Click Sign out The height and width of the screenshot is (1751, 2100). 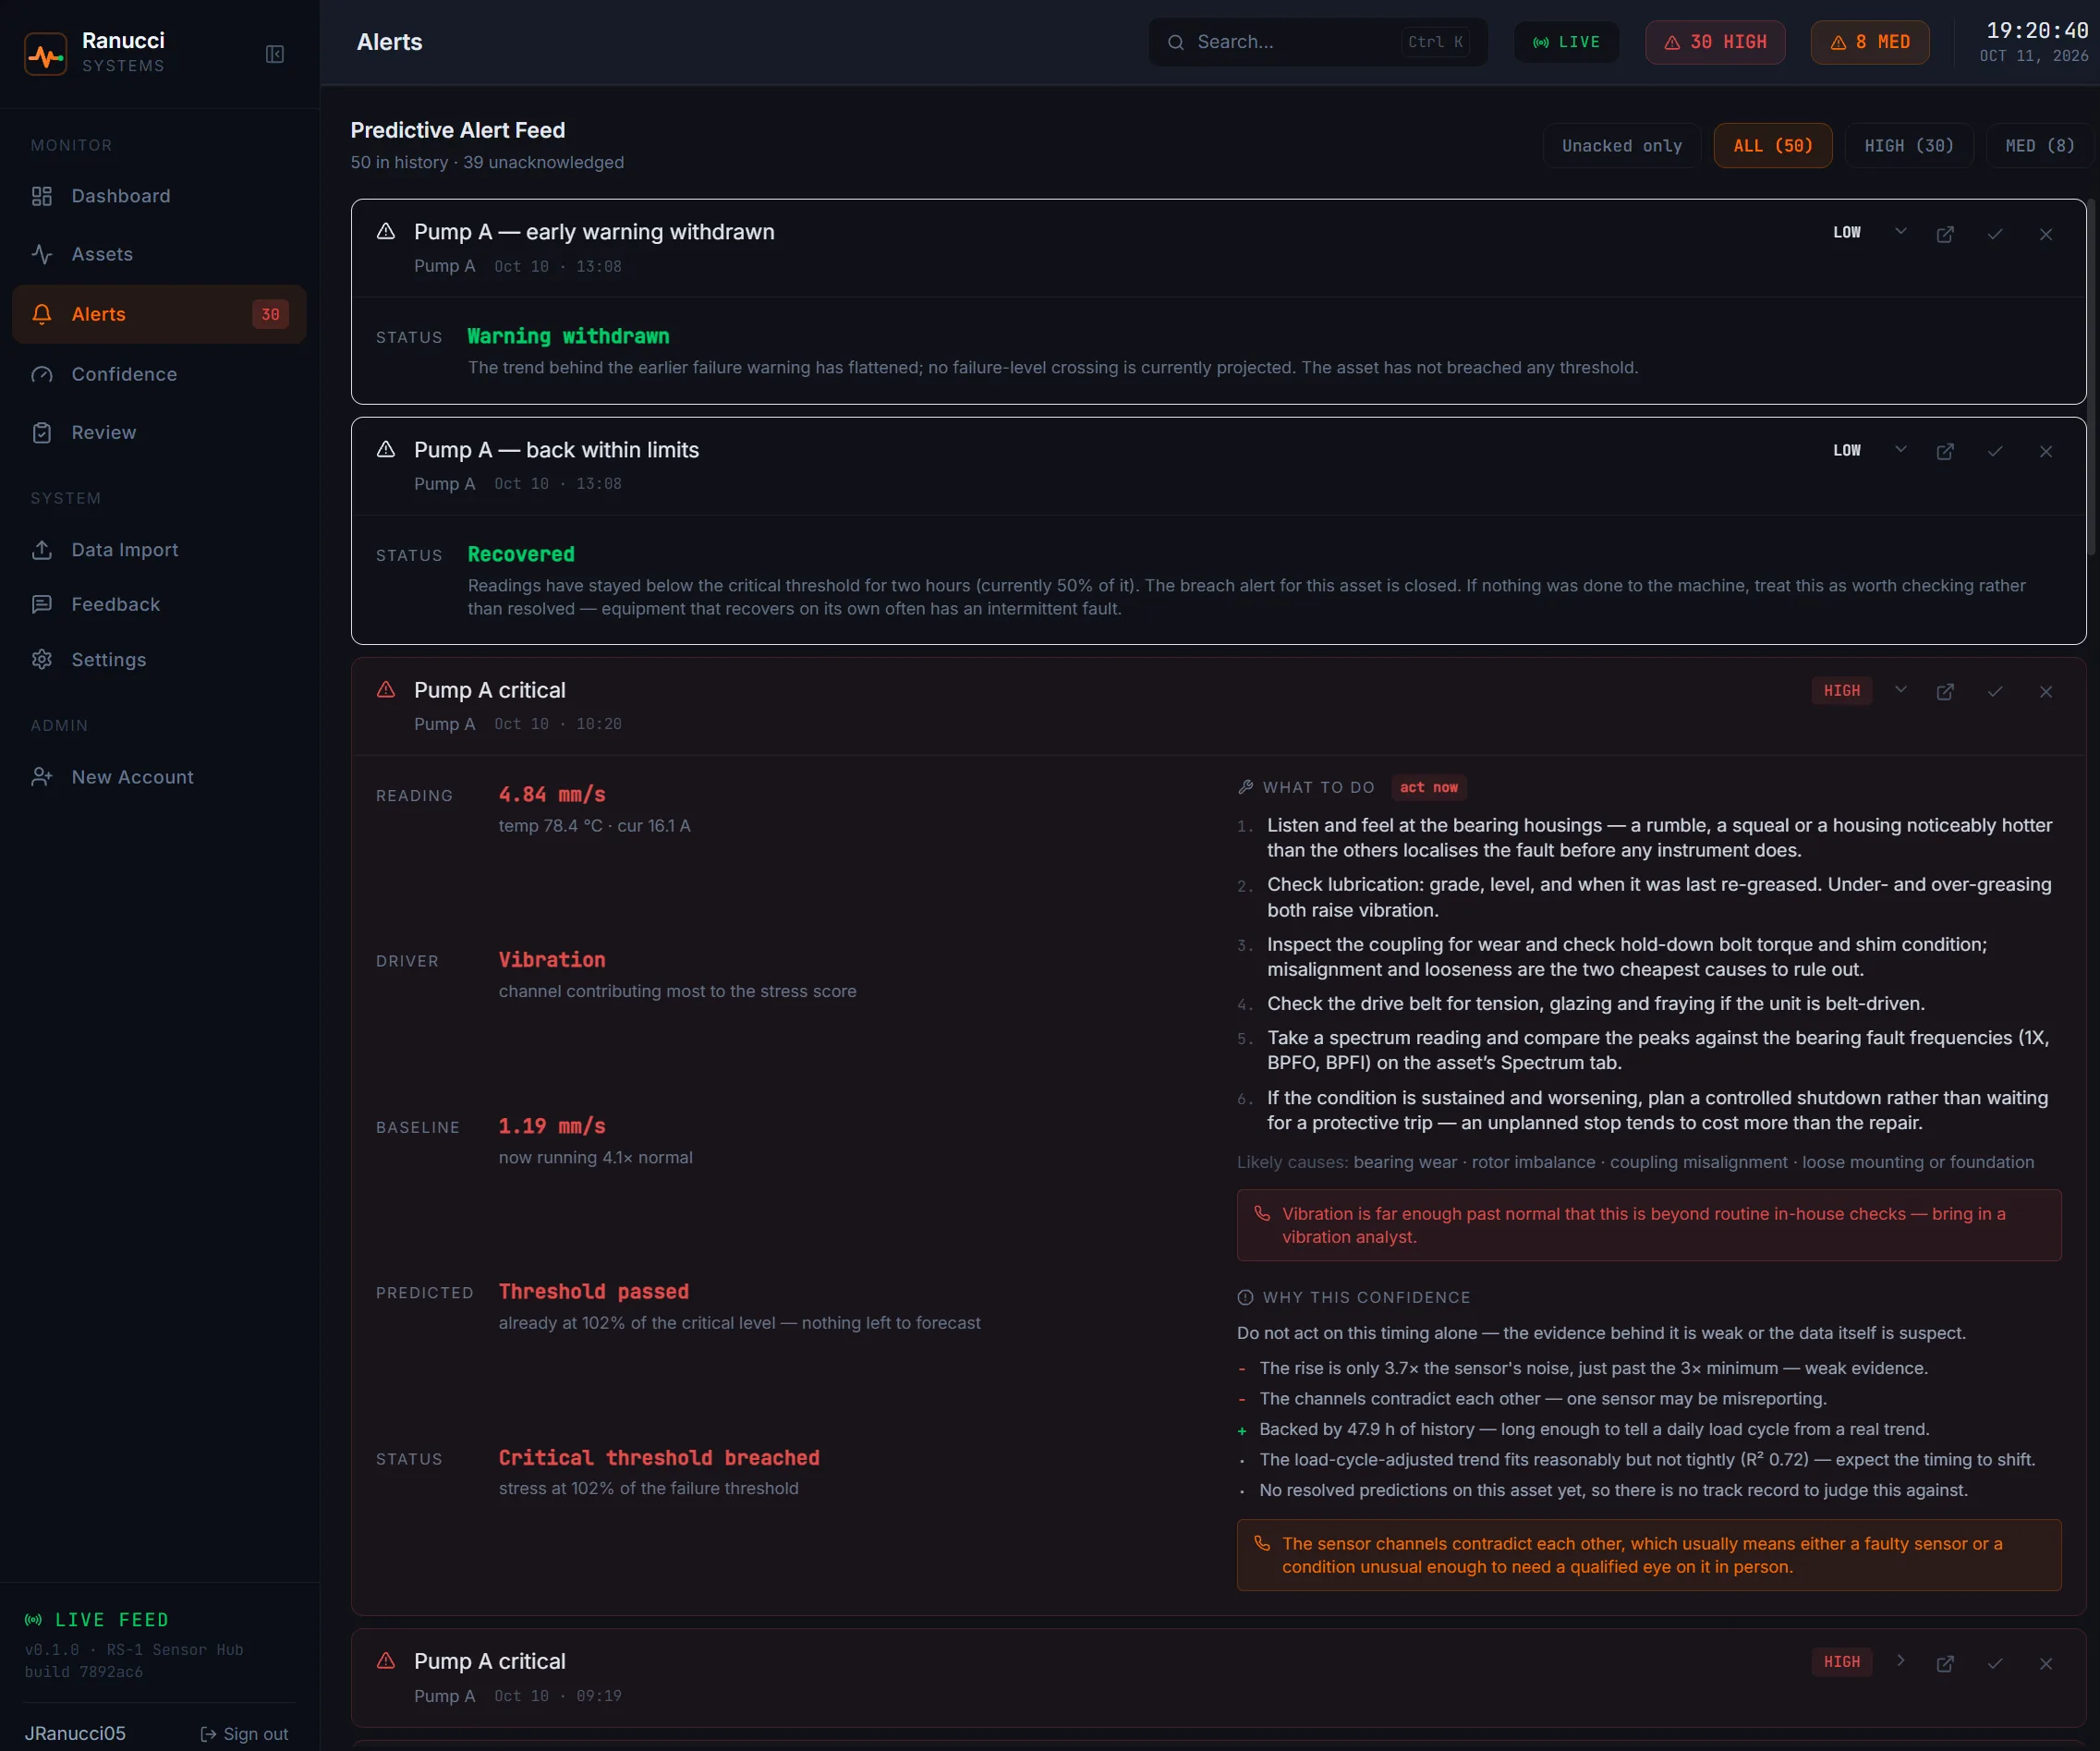point(245,1734)
